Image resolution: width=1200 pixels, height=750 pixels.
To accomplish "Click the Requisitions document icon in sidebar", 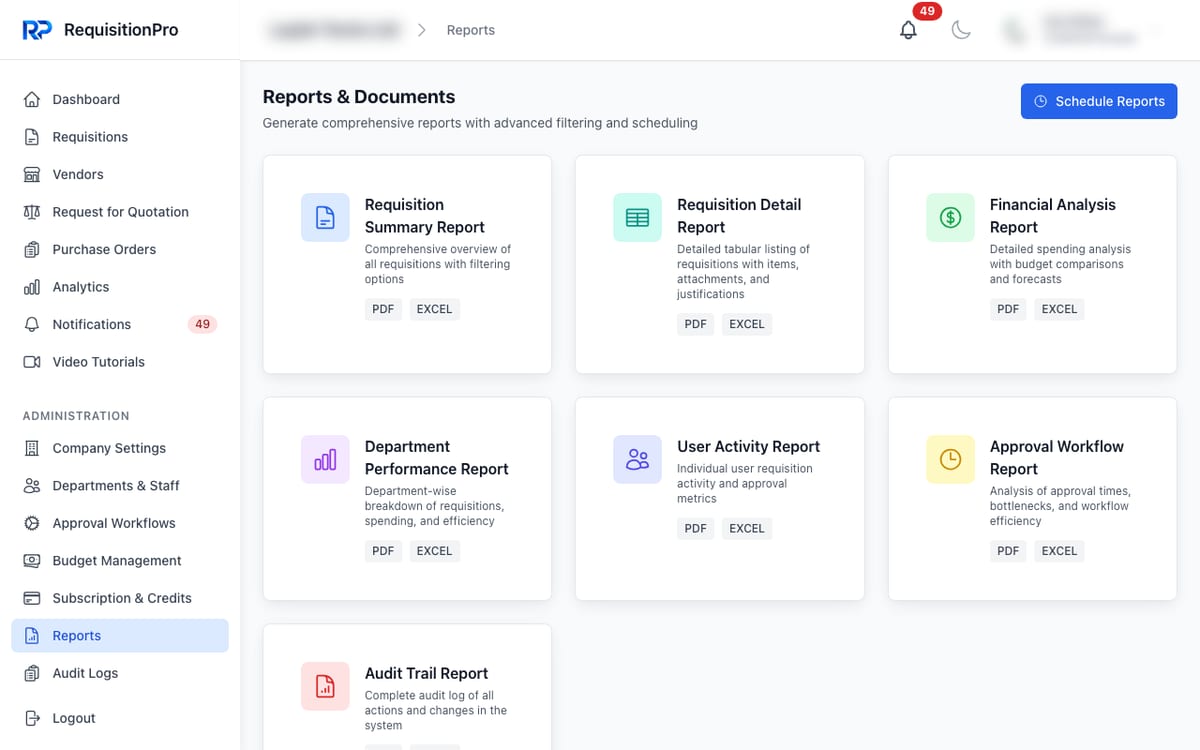I will click(x=32, y=137).
